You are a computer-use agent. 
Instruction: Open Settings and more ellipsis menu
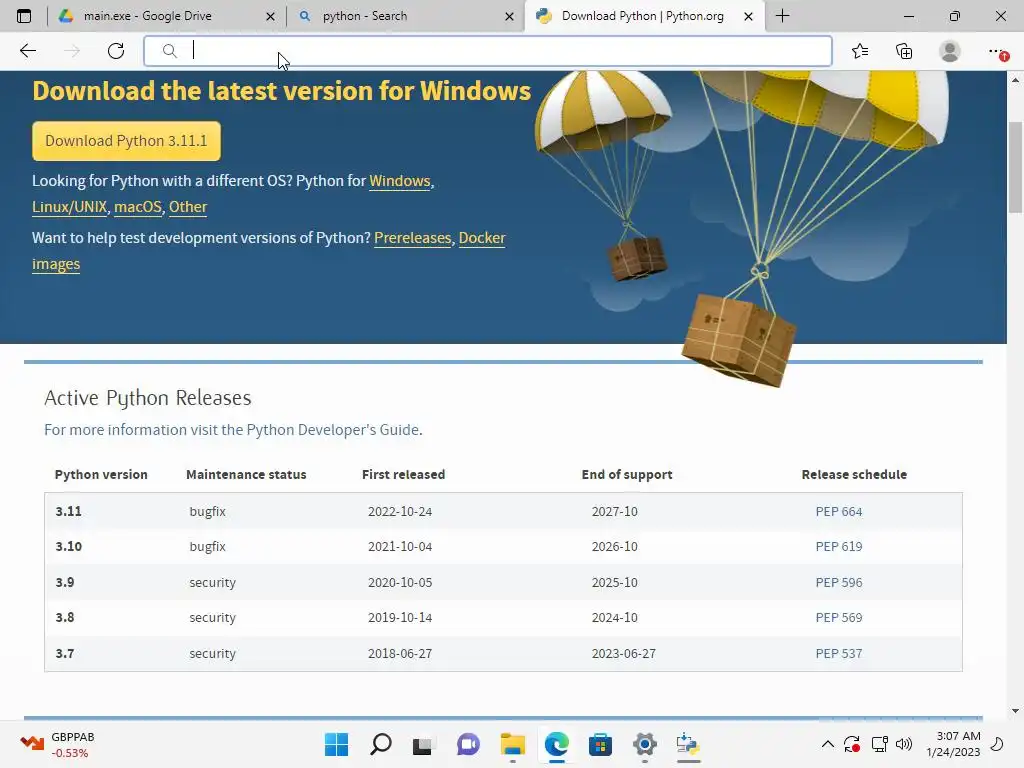997,52
